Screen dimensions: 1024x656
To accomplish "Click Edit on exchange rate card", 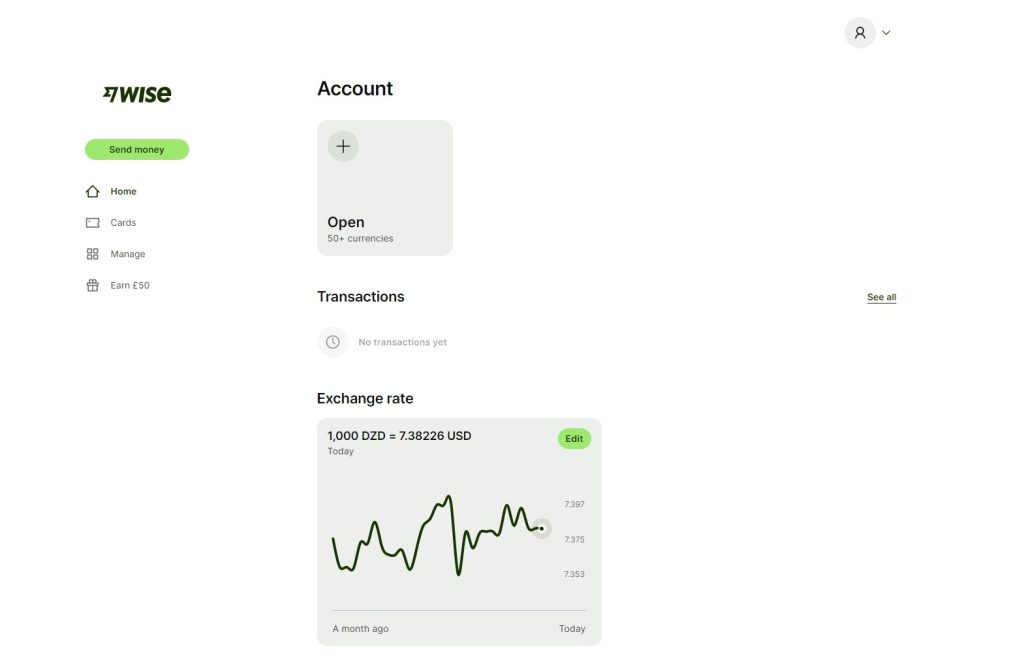I will tap(574, 439).
